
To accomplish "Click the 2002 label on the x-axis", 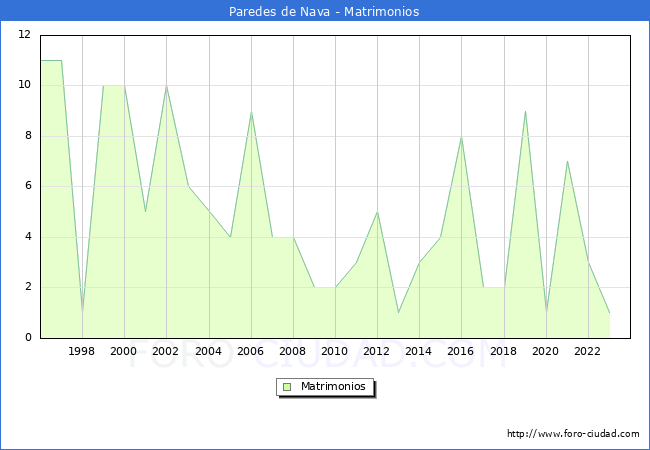I will click(x=166, y=351).
